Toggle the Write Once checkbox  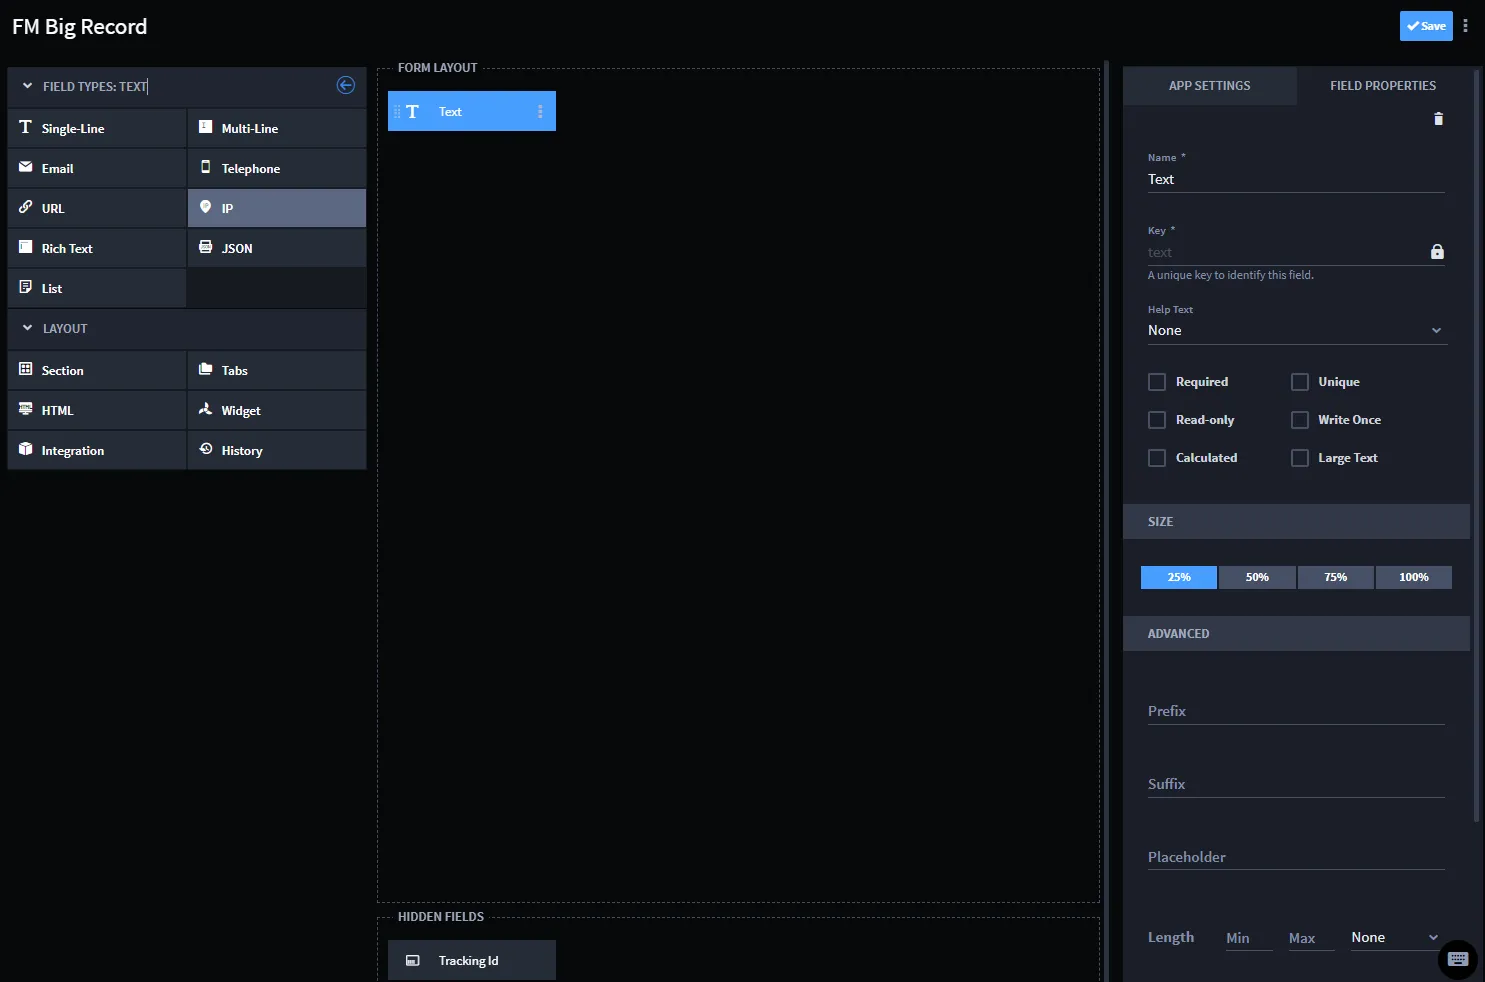pyautogui.click(x=1300, y=420)
